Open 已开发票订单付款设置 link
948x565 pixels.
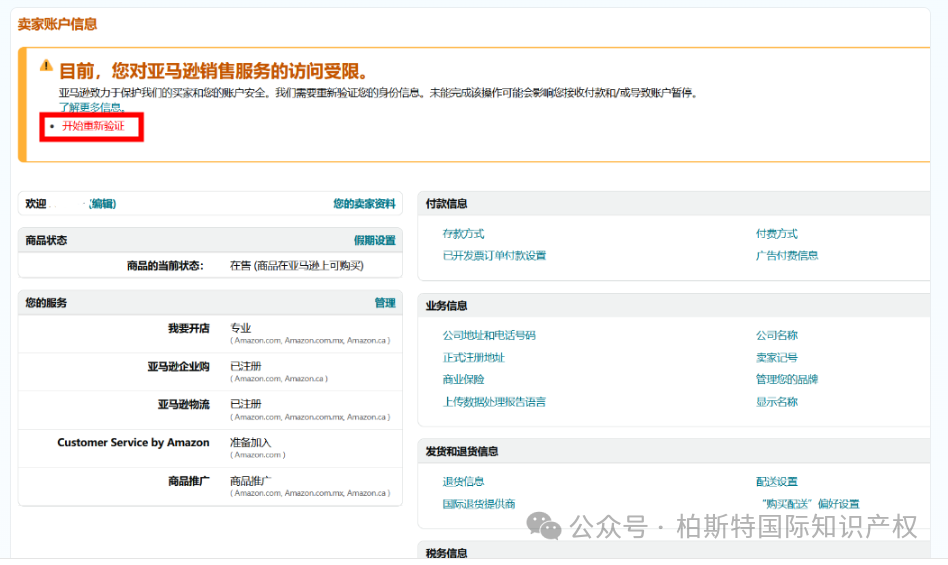494,256
